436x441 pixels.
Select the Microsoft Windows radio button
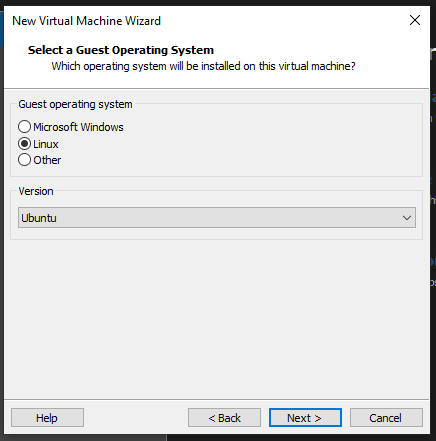[x=24, y=127]
